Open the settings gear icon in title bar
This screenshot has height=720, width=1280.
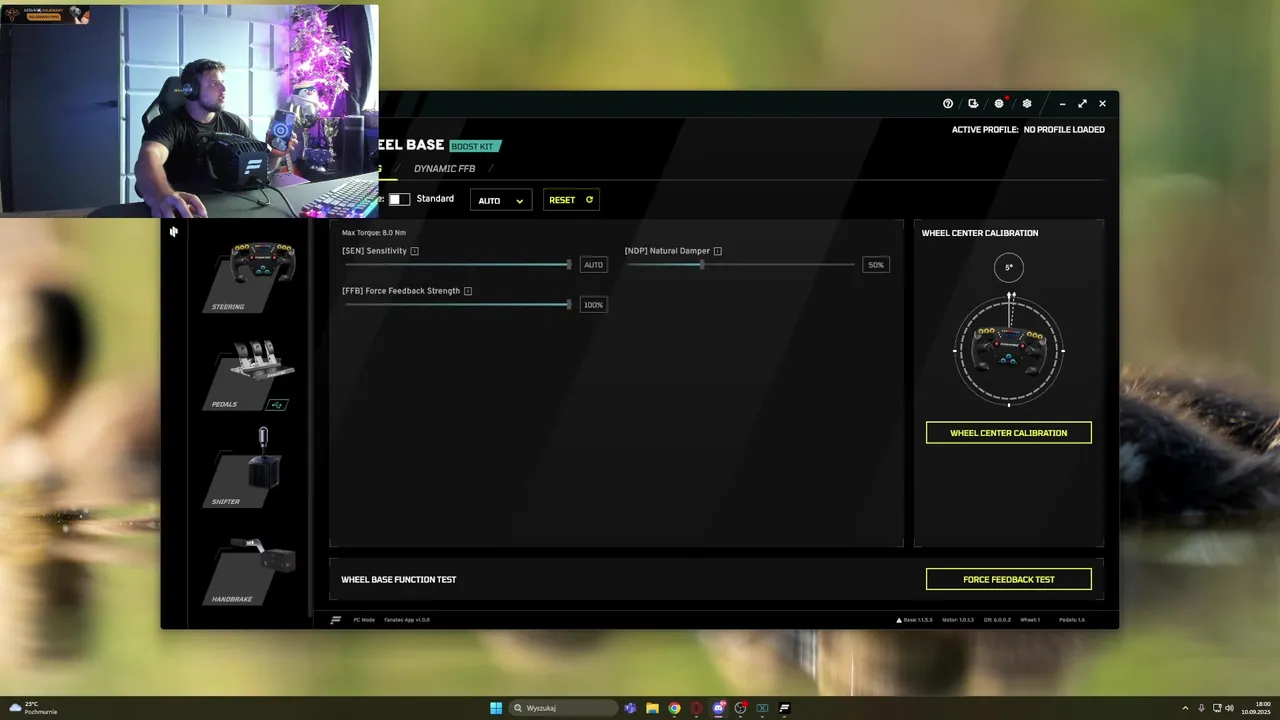point(1027,104)
